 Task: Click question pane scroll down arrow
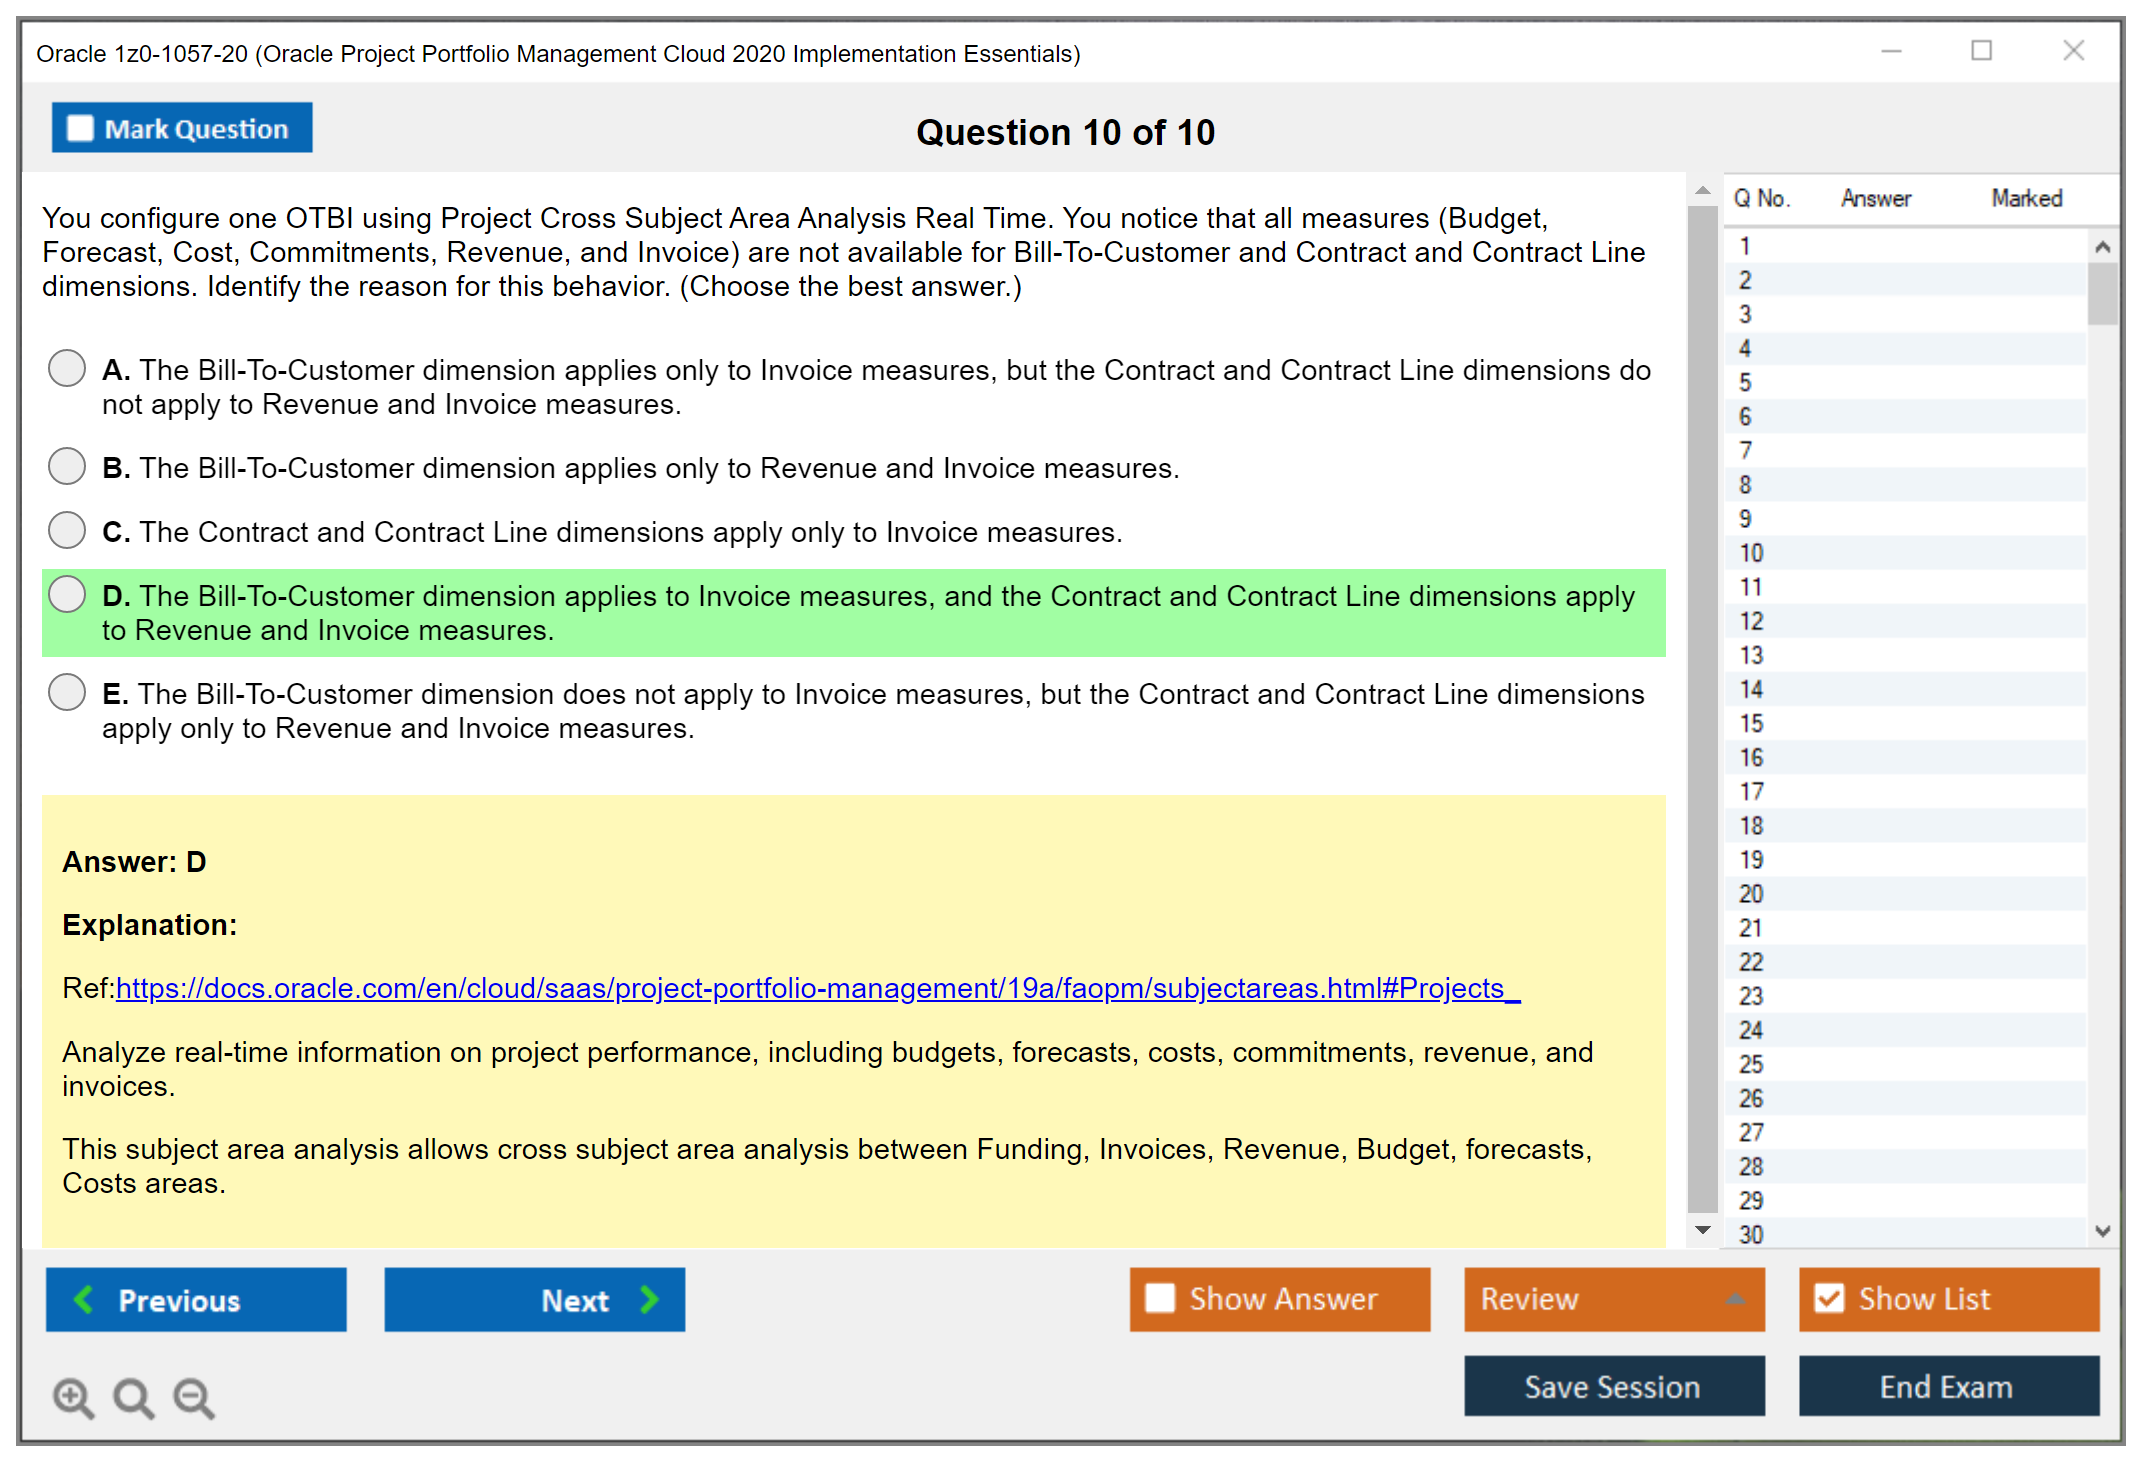pos(1703,1231)
